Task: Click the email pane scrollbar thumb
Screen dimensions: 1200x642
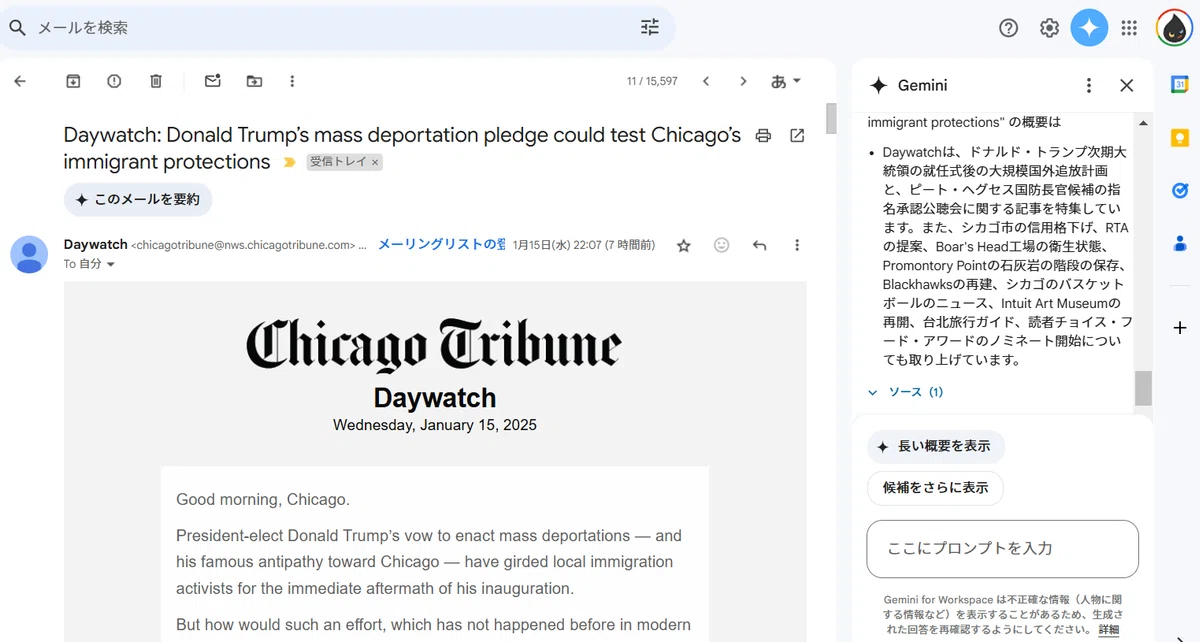Action: point(831,118)
